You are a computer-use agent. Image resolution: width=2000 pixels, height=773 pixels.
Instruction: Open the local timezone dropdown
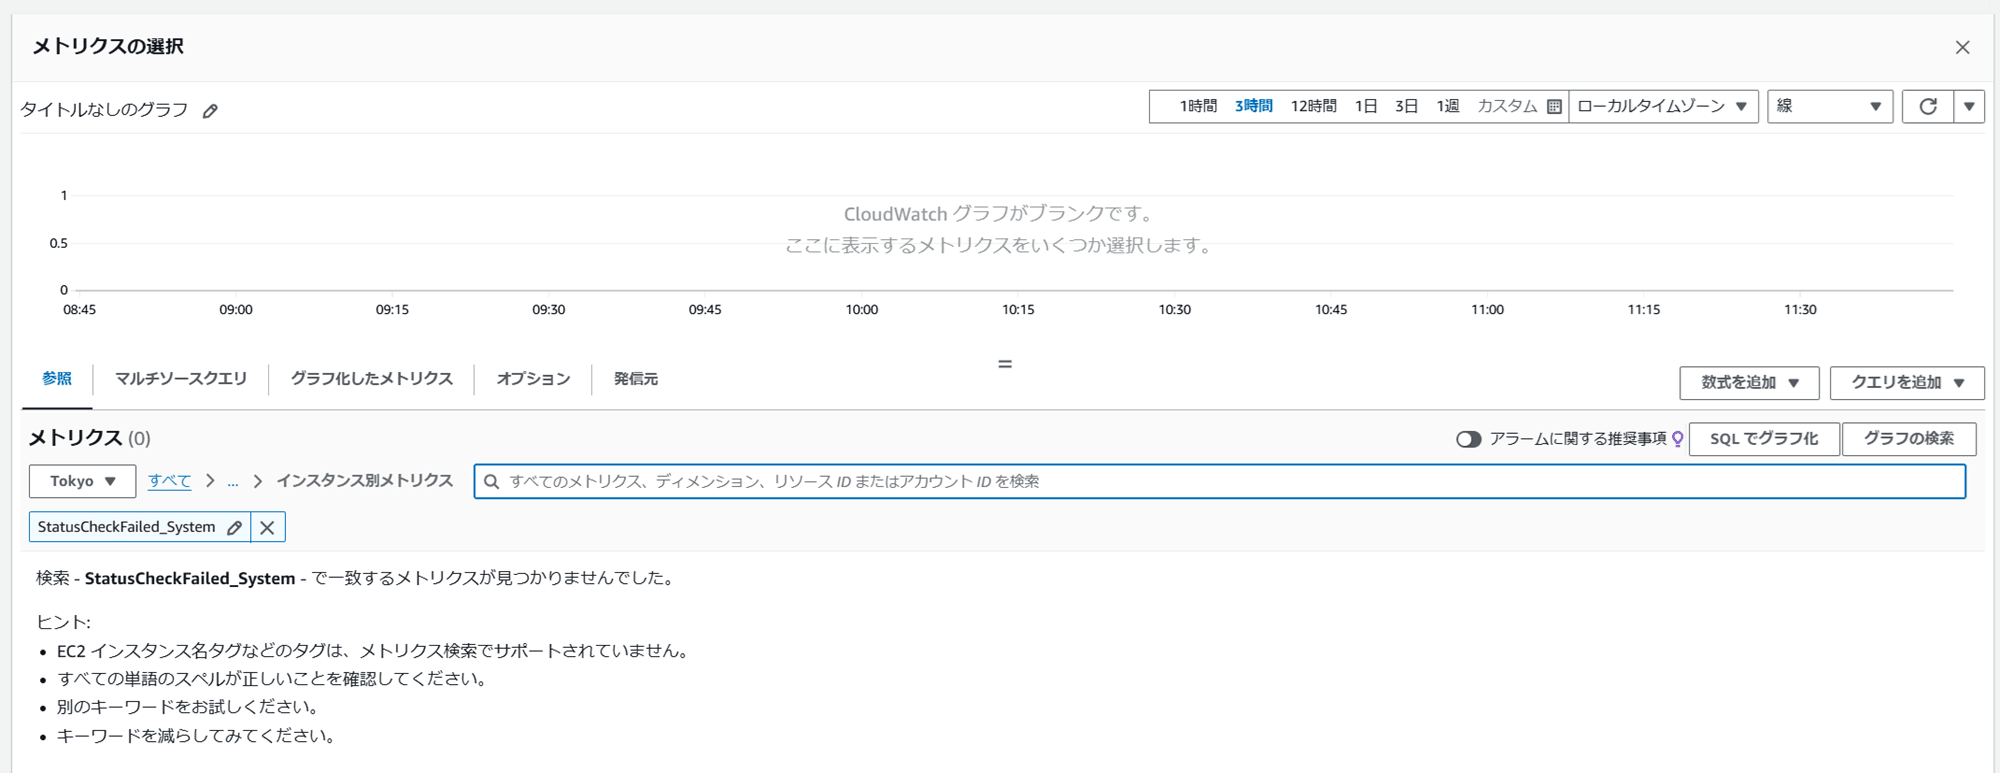[x=1663, y=106]
